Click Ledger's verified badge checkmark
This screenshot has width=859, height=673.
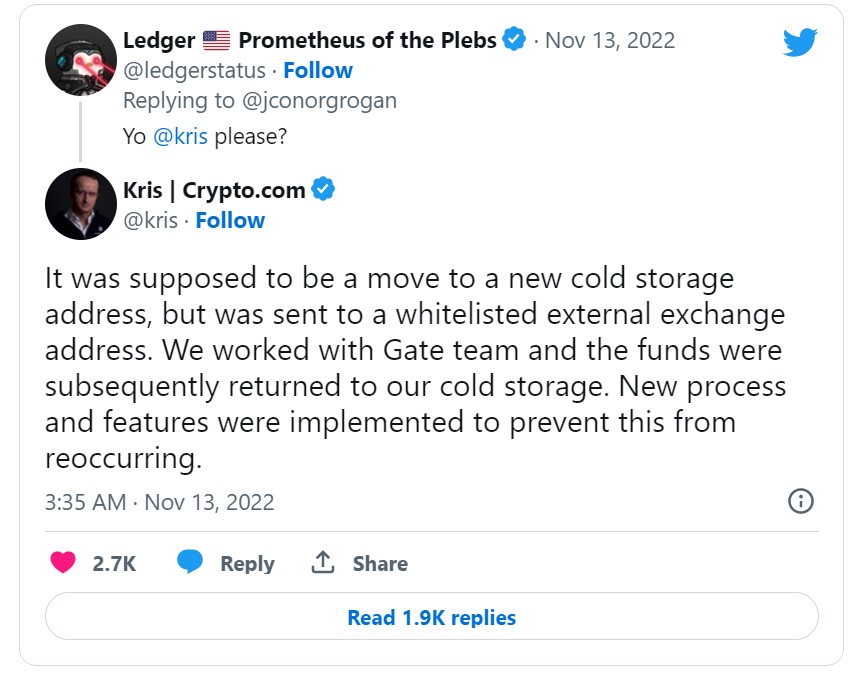514,40
